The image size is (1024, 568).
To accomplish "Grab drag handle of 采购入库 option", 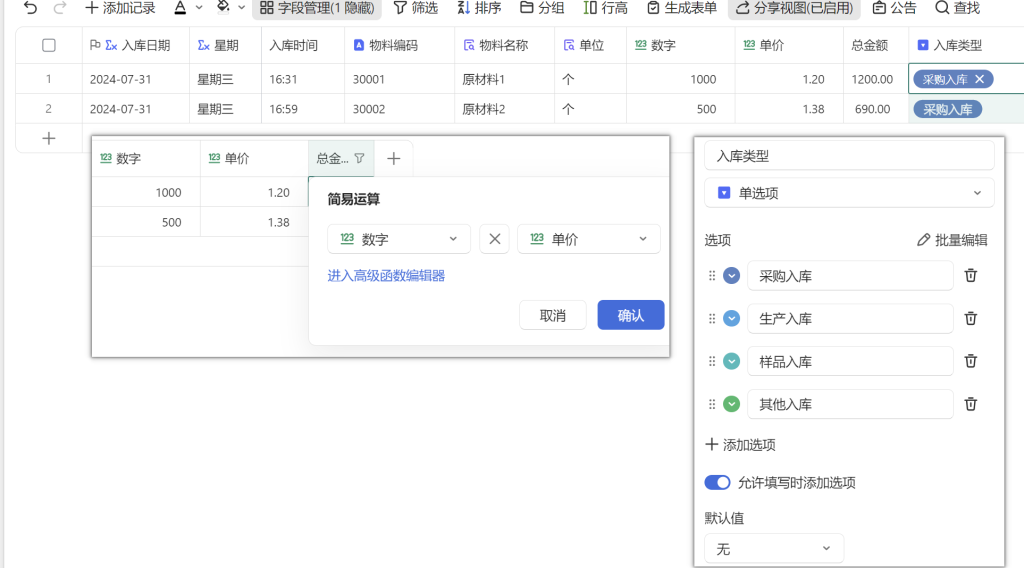I will pyautogui.click(x=712, y=276).
